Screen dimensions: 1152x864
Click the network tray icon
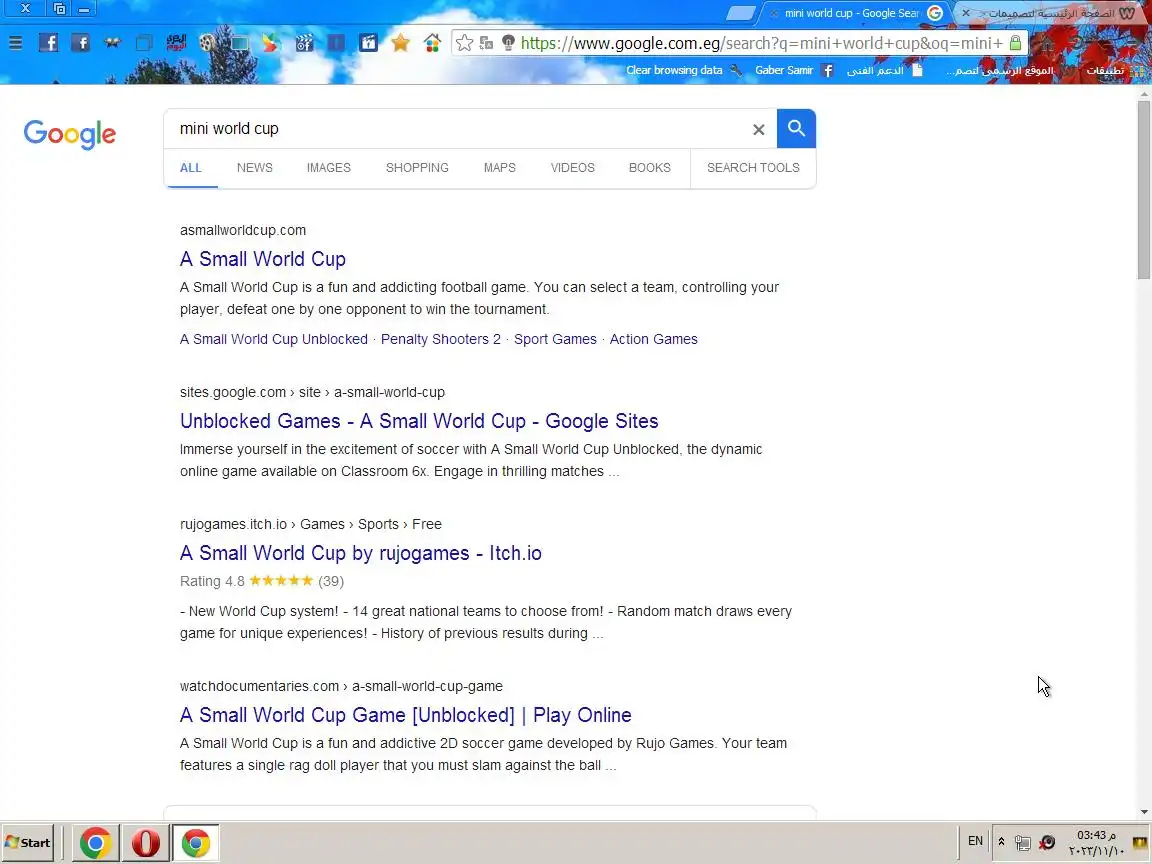pyautogui.click(x=1022, y=843)
